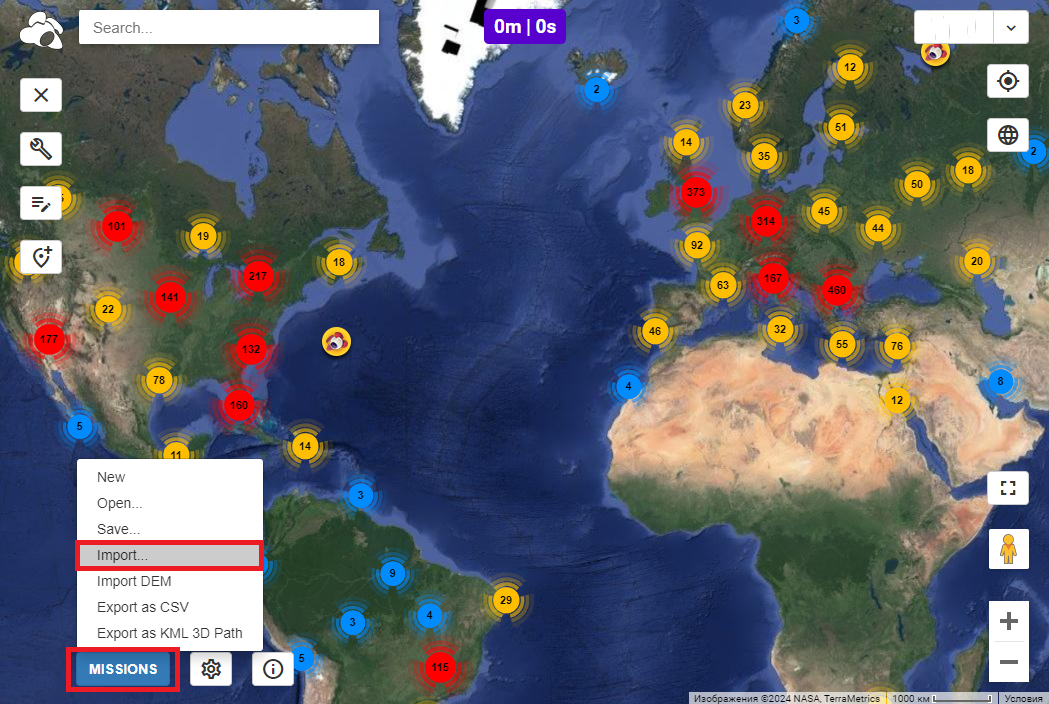Click the 0m | 0s flight time badge
Image resolution: width=1049 pixels, height=704 pixels.
coord(525,27)
